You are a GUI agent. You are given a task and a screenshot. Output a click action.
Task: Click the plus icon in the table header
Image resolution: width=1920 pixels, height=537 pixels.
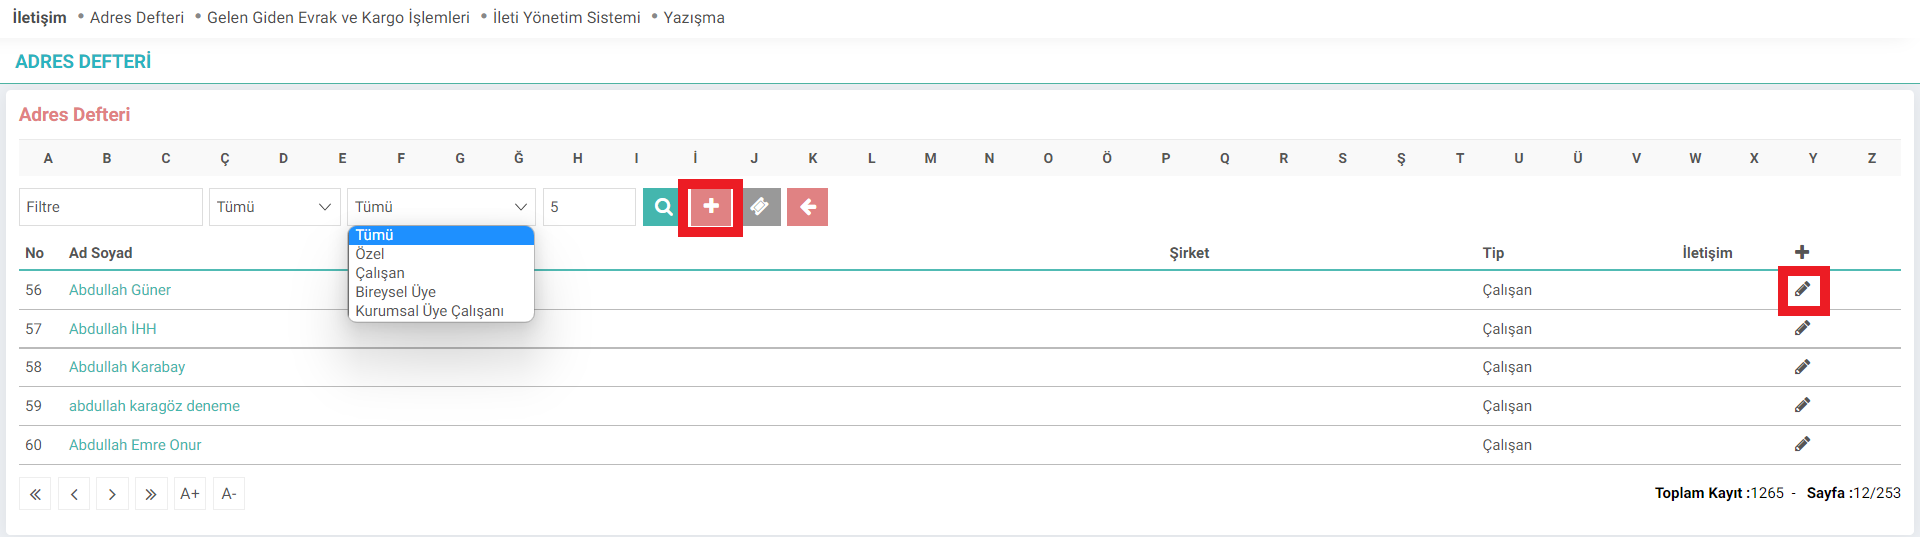click(x=1802, y=252)
